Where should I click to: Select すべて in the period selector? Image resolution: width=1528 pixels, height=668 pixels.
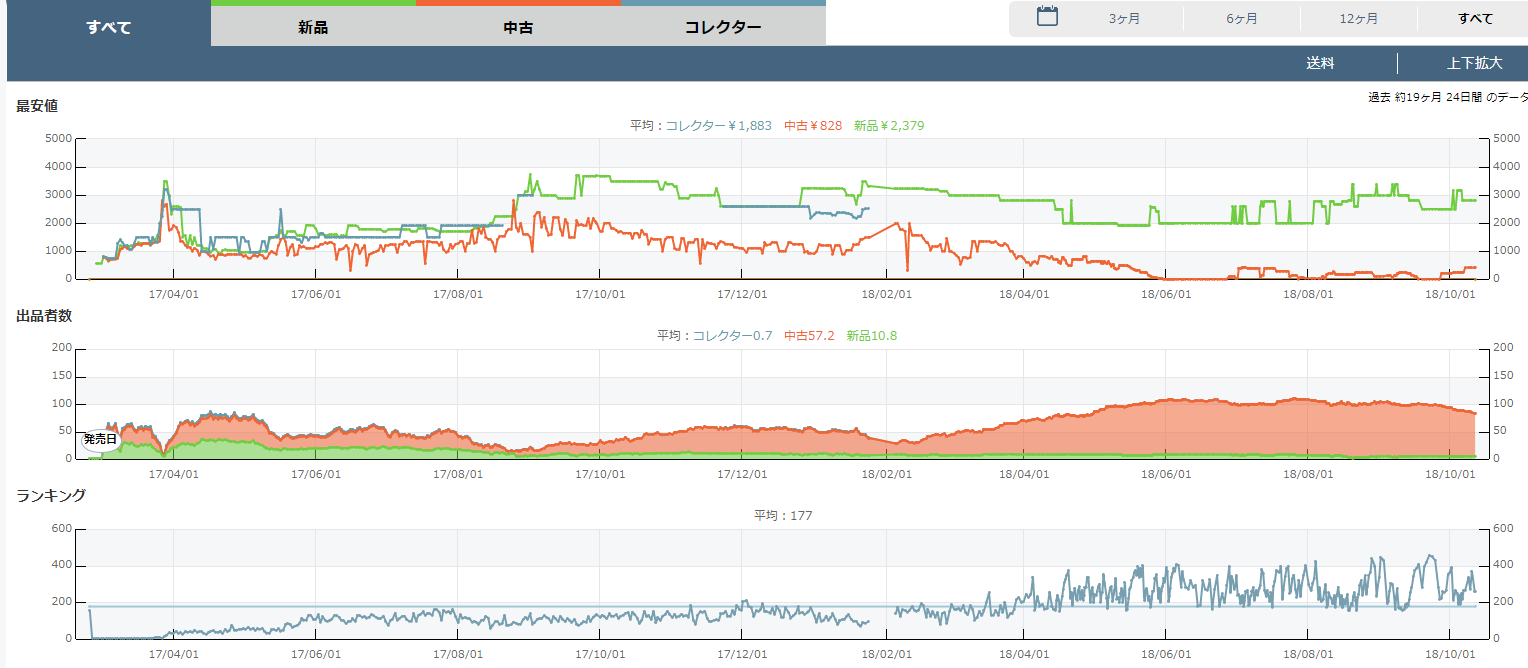[1475, 19]
